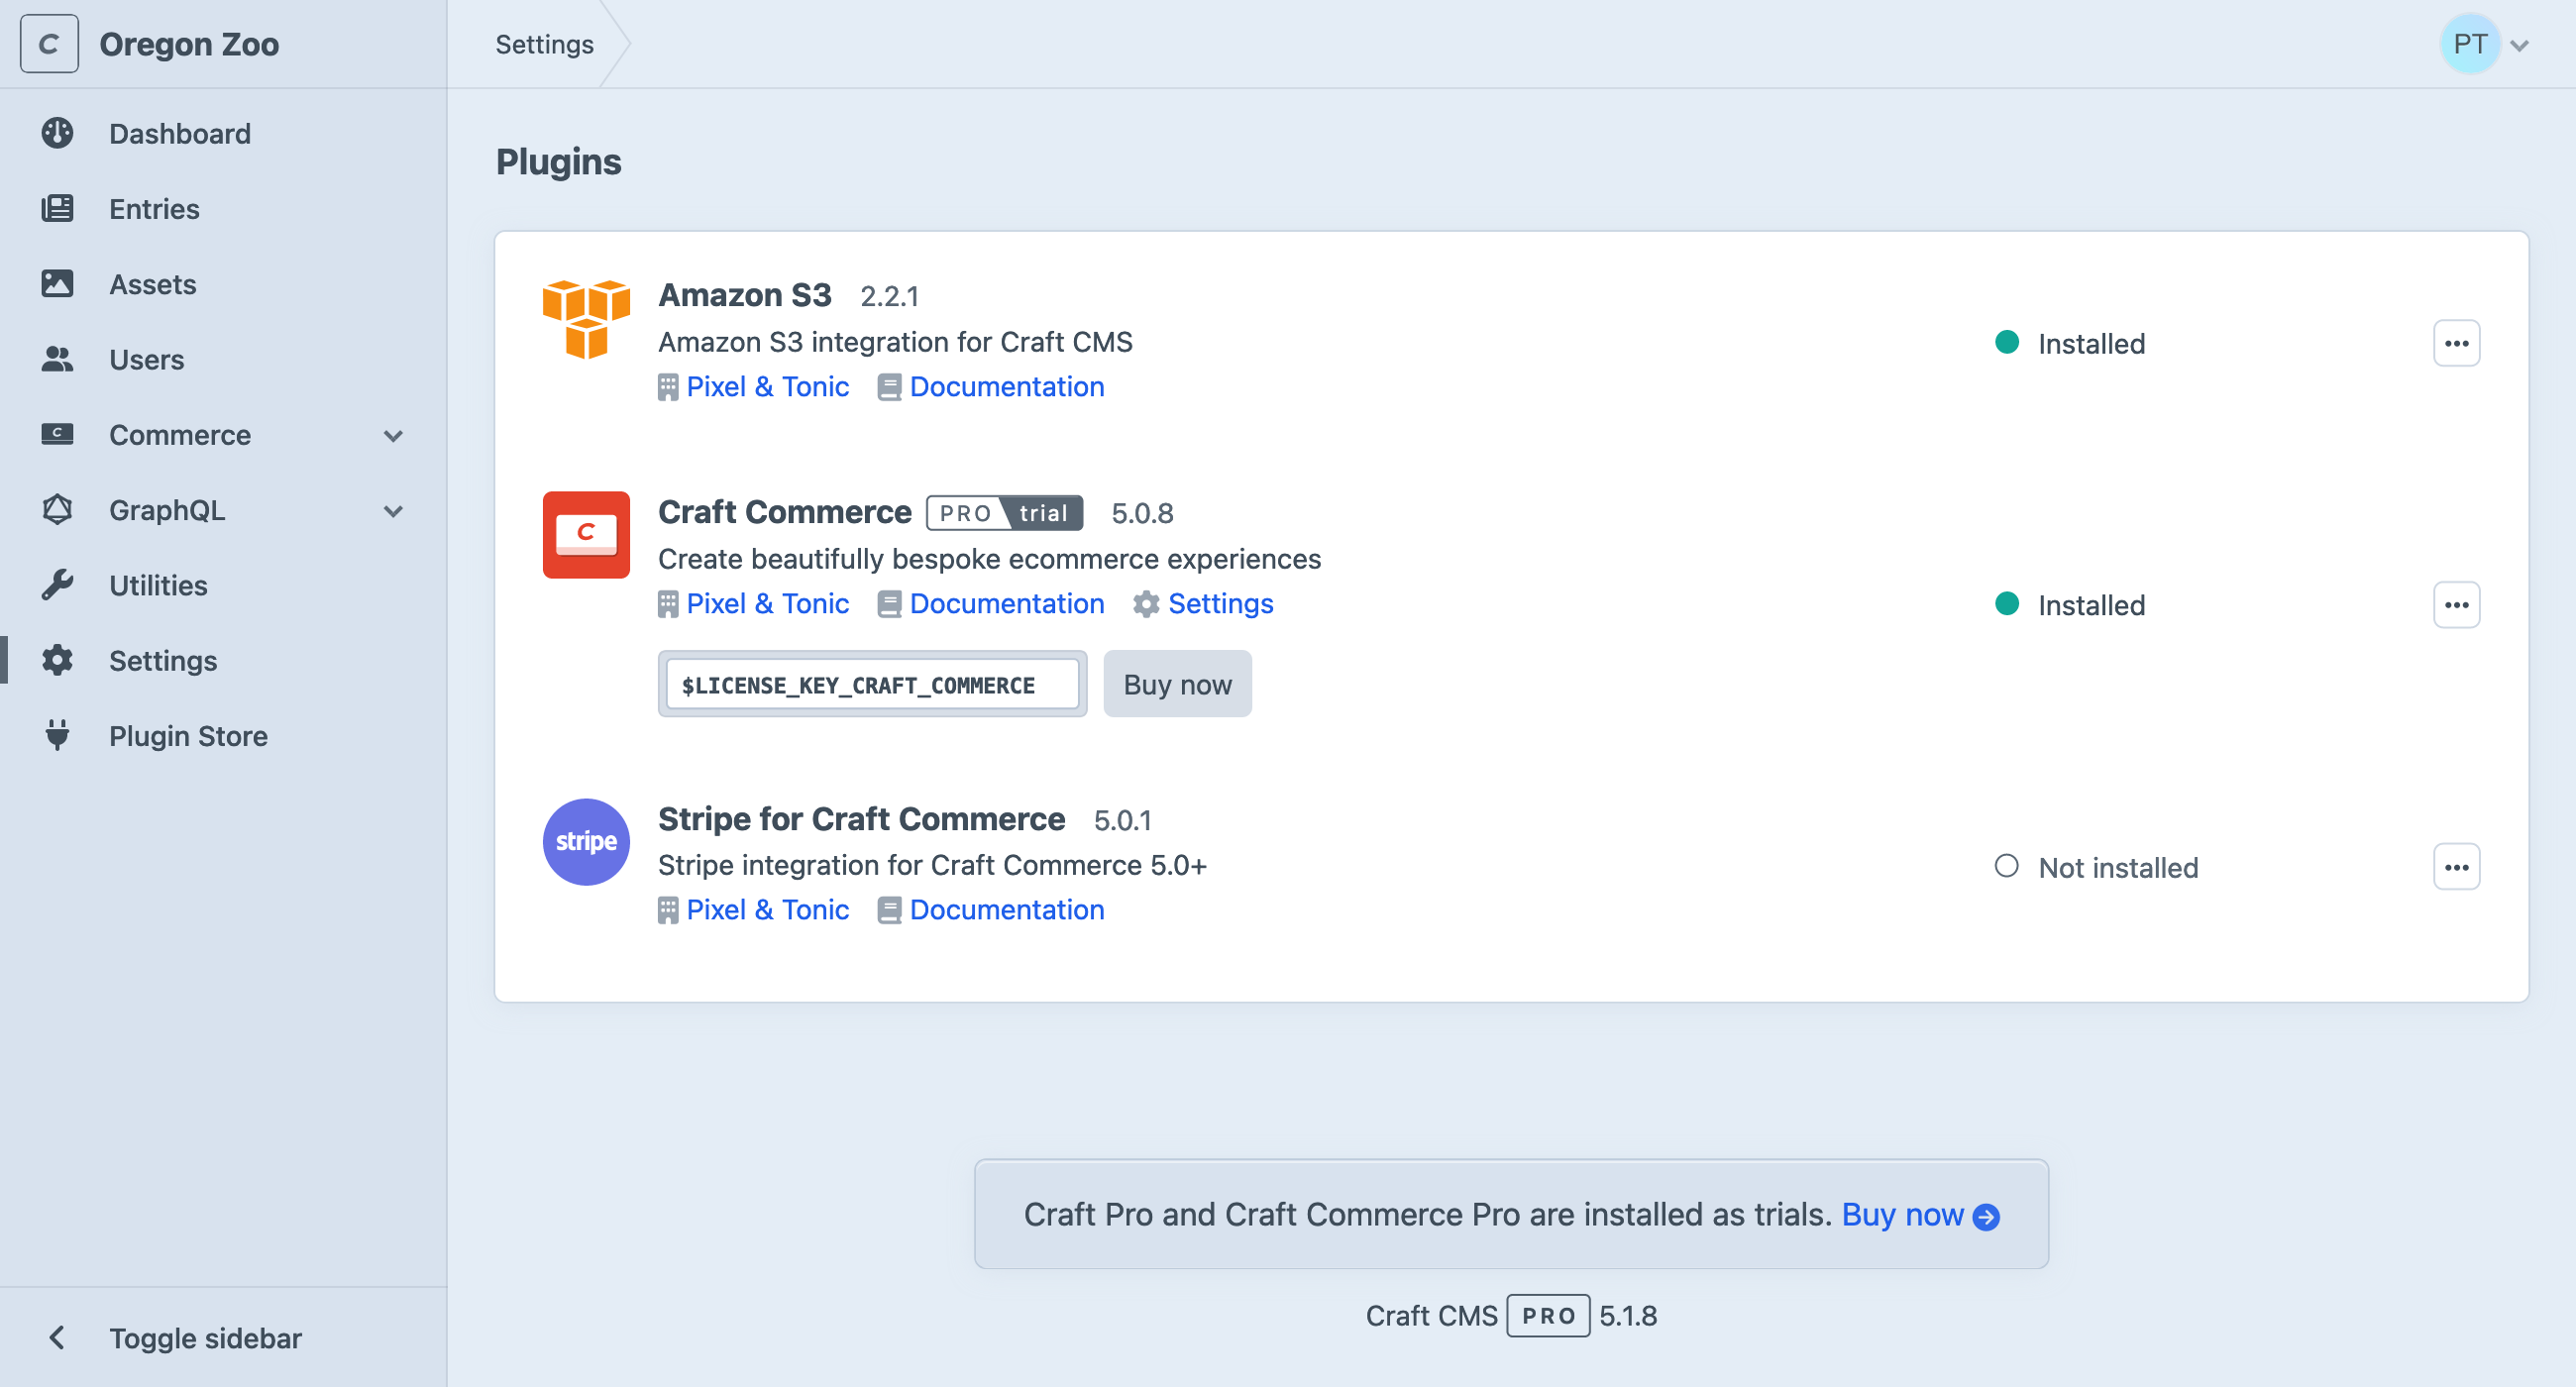The image size is (2576, 1387).
Task: Open Utilities using the wrench icon
Action: click(x=58, y=585)
